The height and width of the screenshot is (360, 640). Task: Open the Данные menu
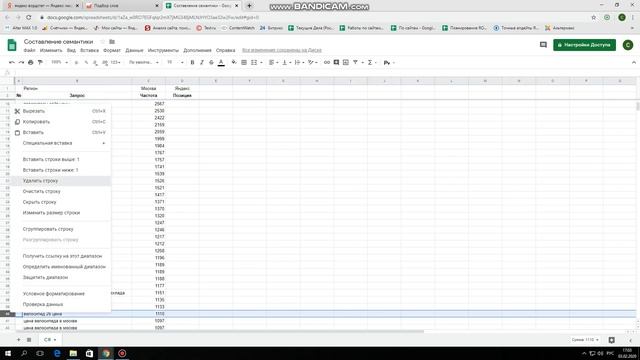[134, 50]
